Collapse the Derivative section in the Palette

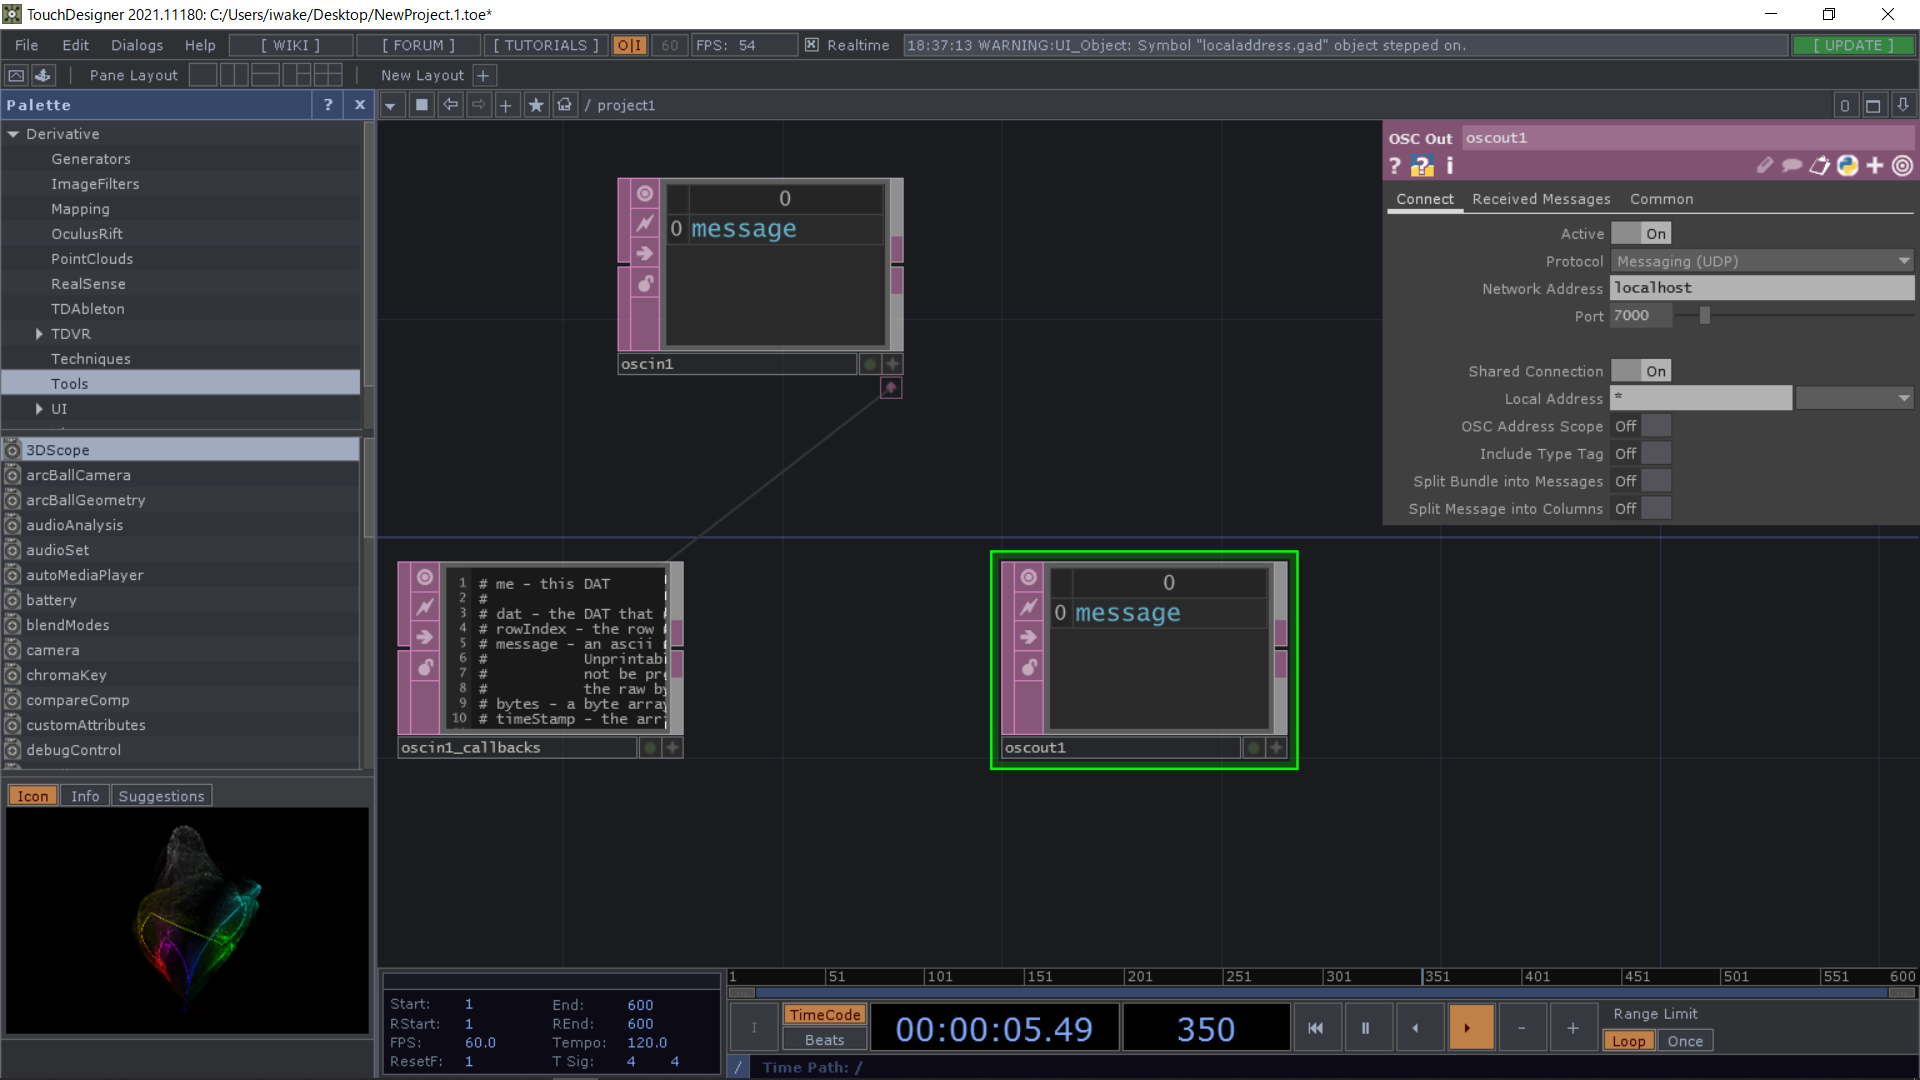pos(14,133)
